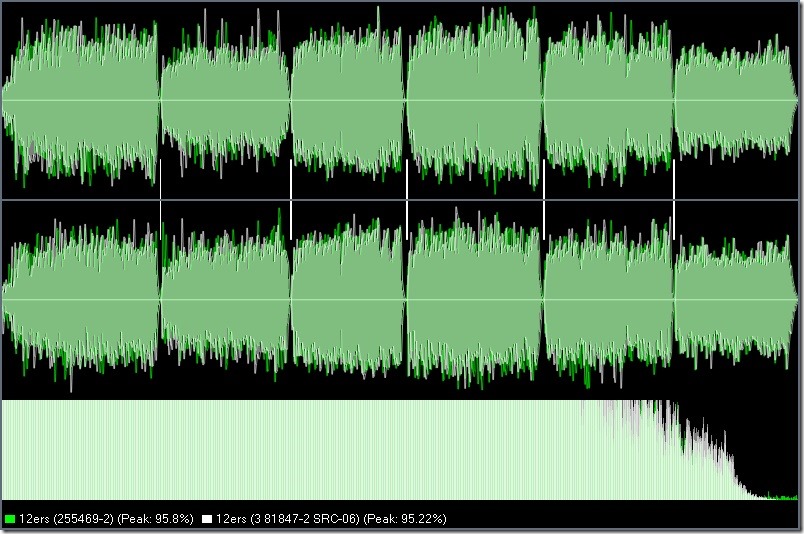The width and height of the screenshot is (804, 534).
Task: Click the white 12ers SRC-06 legend swatch
Action: [x=207, y=519]
